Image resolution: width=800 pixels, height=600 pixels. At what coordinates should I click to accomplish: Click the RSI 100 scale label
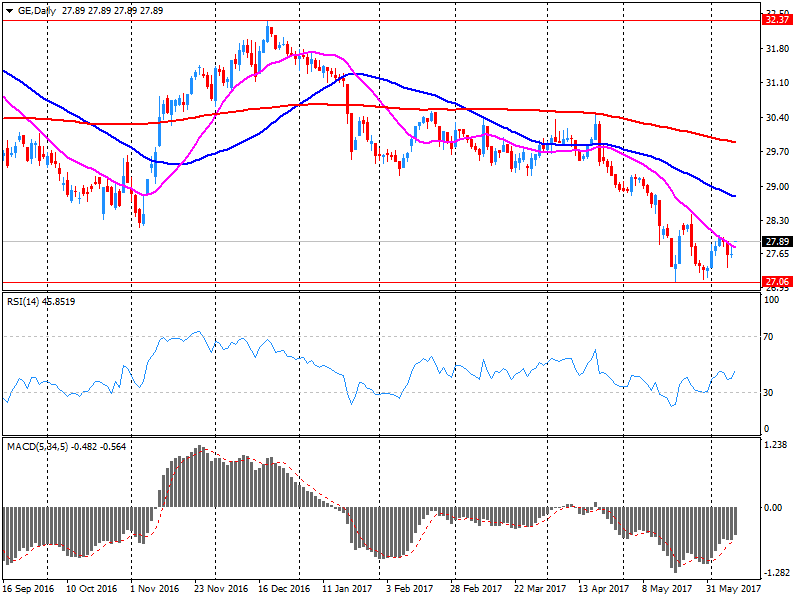click(x=771, y=300)
